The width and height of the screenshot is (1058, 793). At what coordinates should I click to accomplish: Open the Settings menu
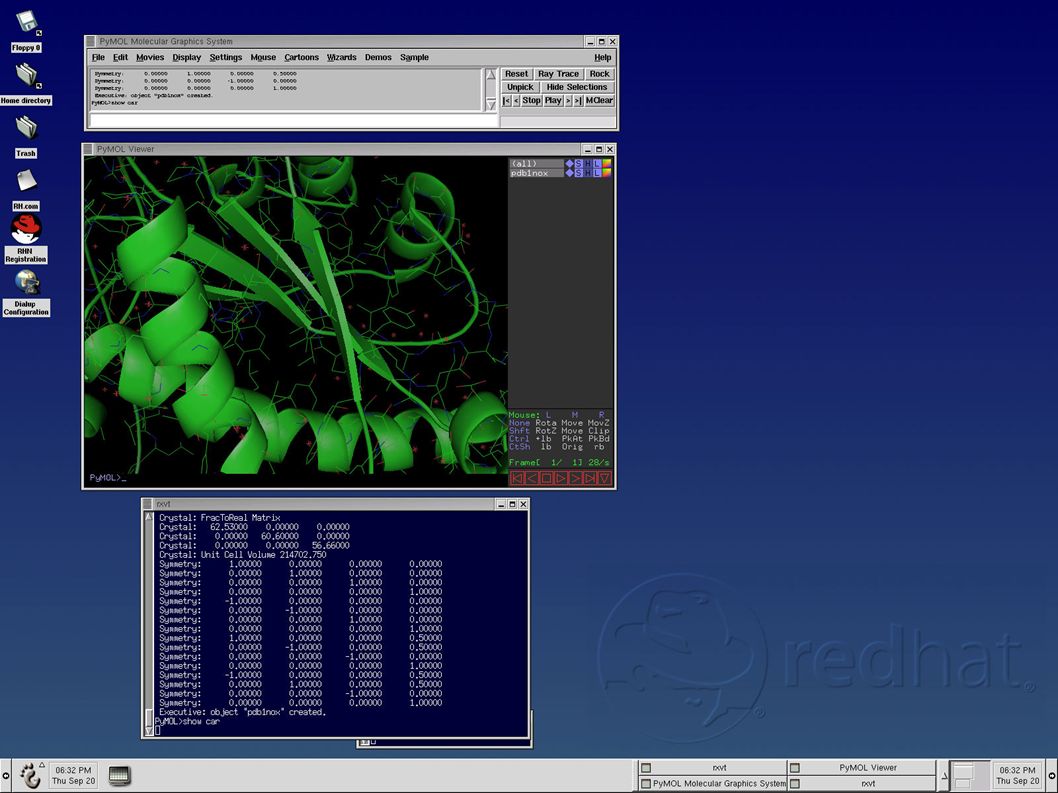pos(225,57)
